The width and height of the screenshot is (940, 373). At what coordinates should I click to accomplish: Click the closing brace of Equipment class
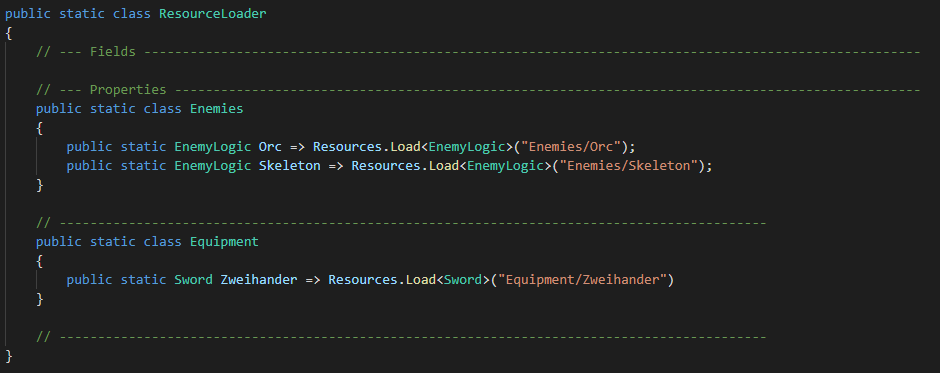pyautogui.click(x=40, y=299)
